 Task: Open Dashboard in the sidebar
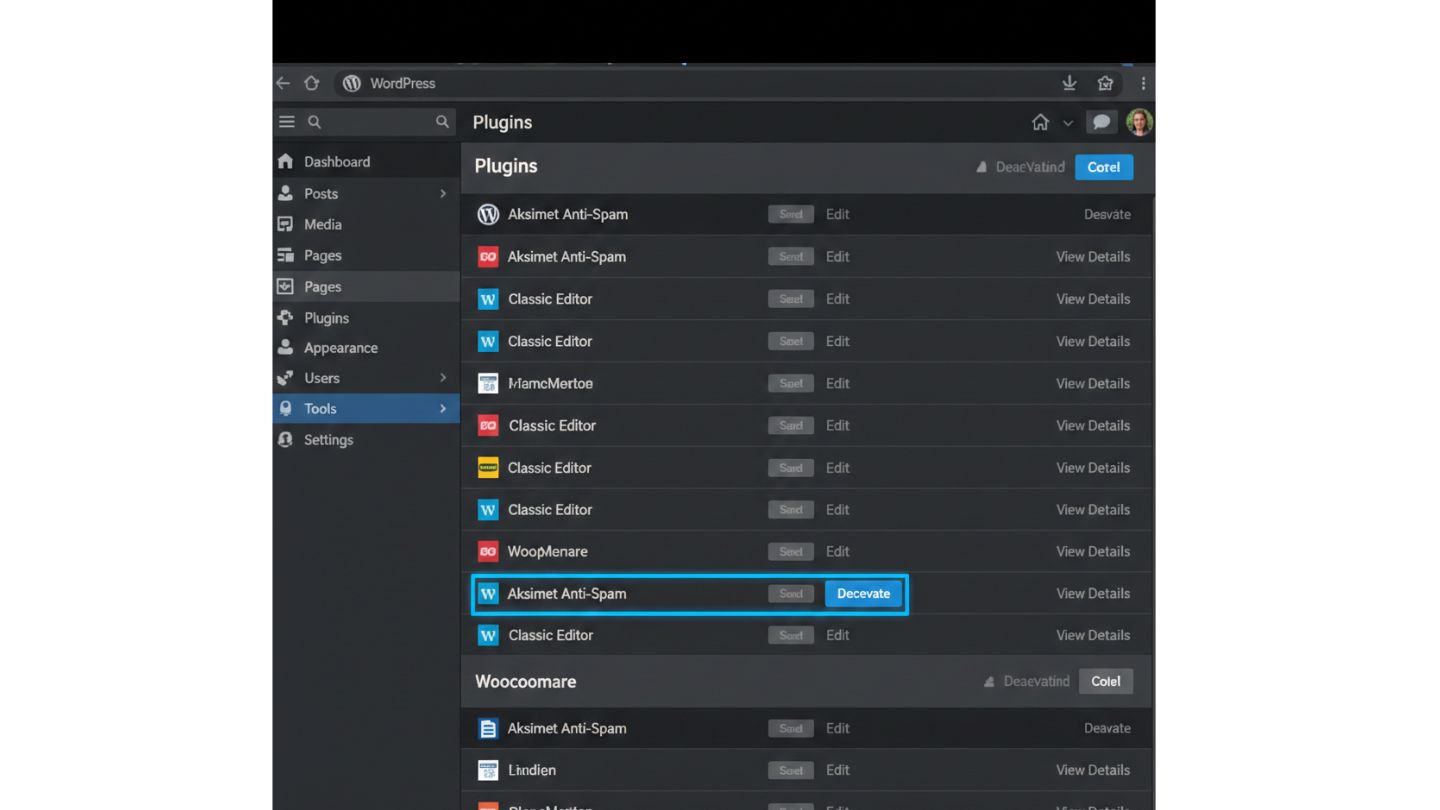[337, 162]
